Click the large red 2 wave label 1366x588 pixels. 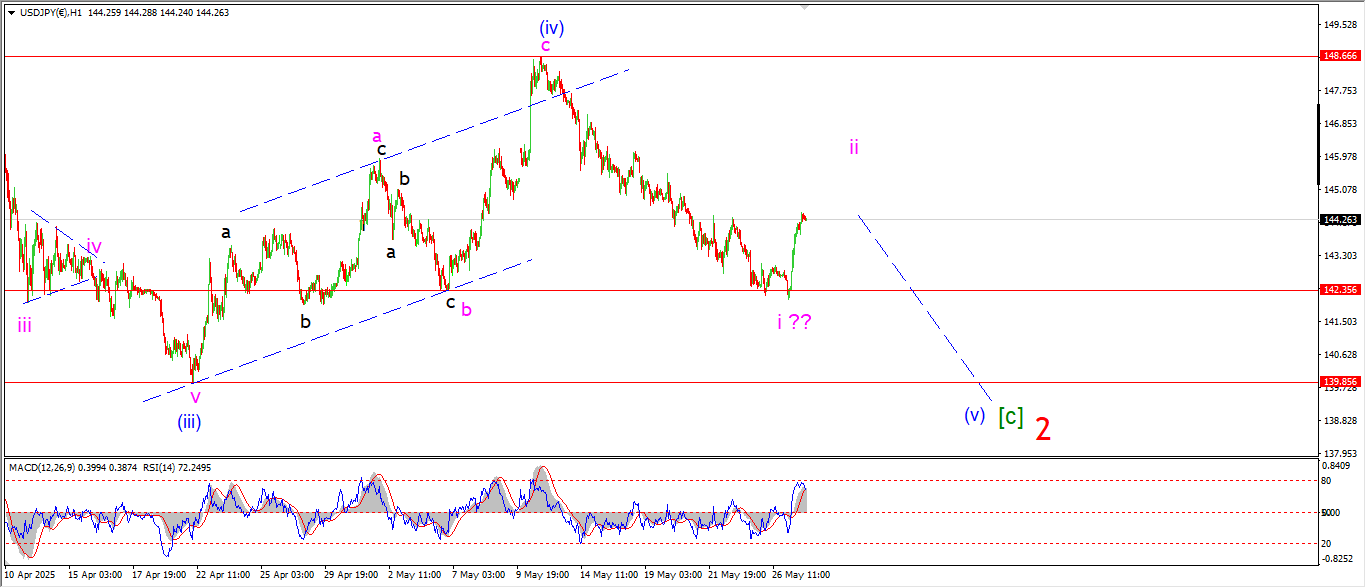coord(1042,429)
